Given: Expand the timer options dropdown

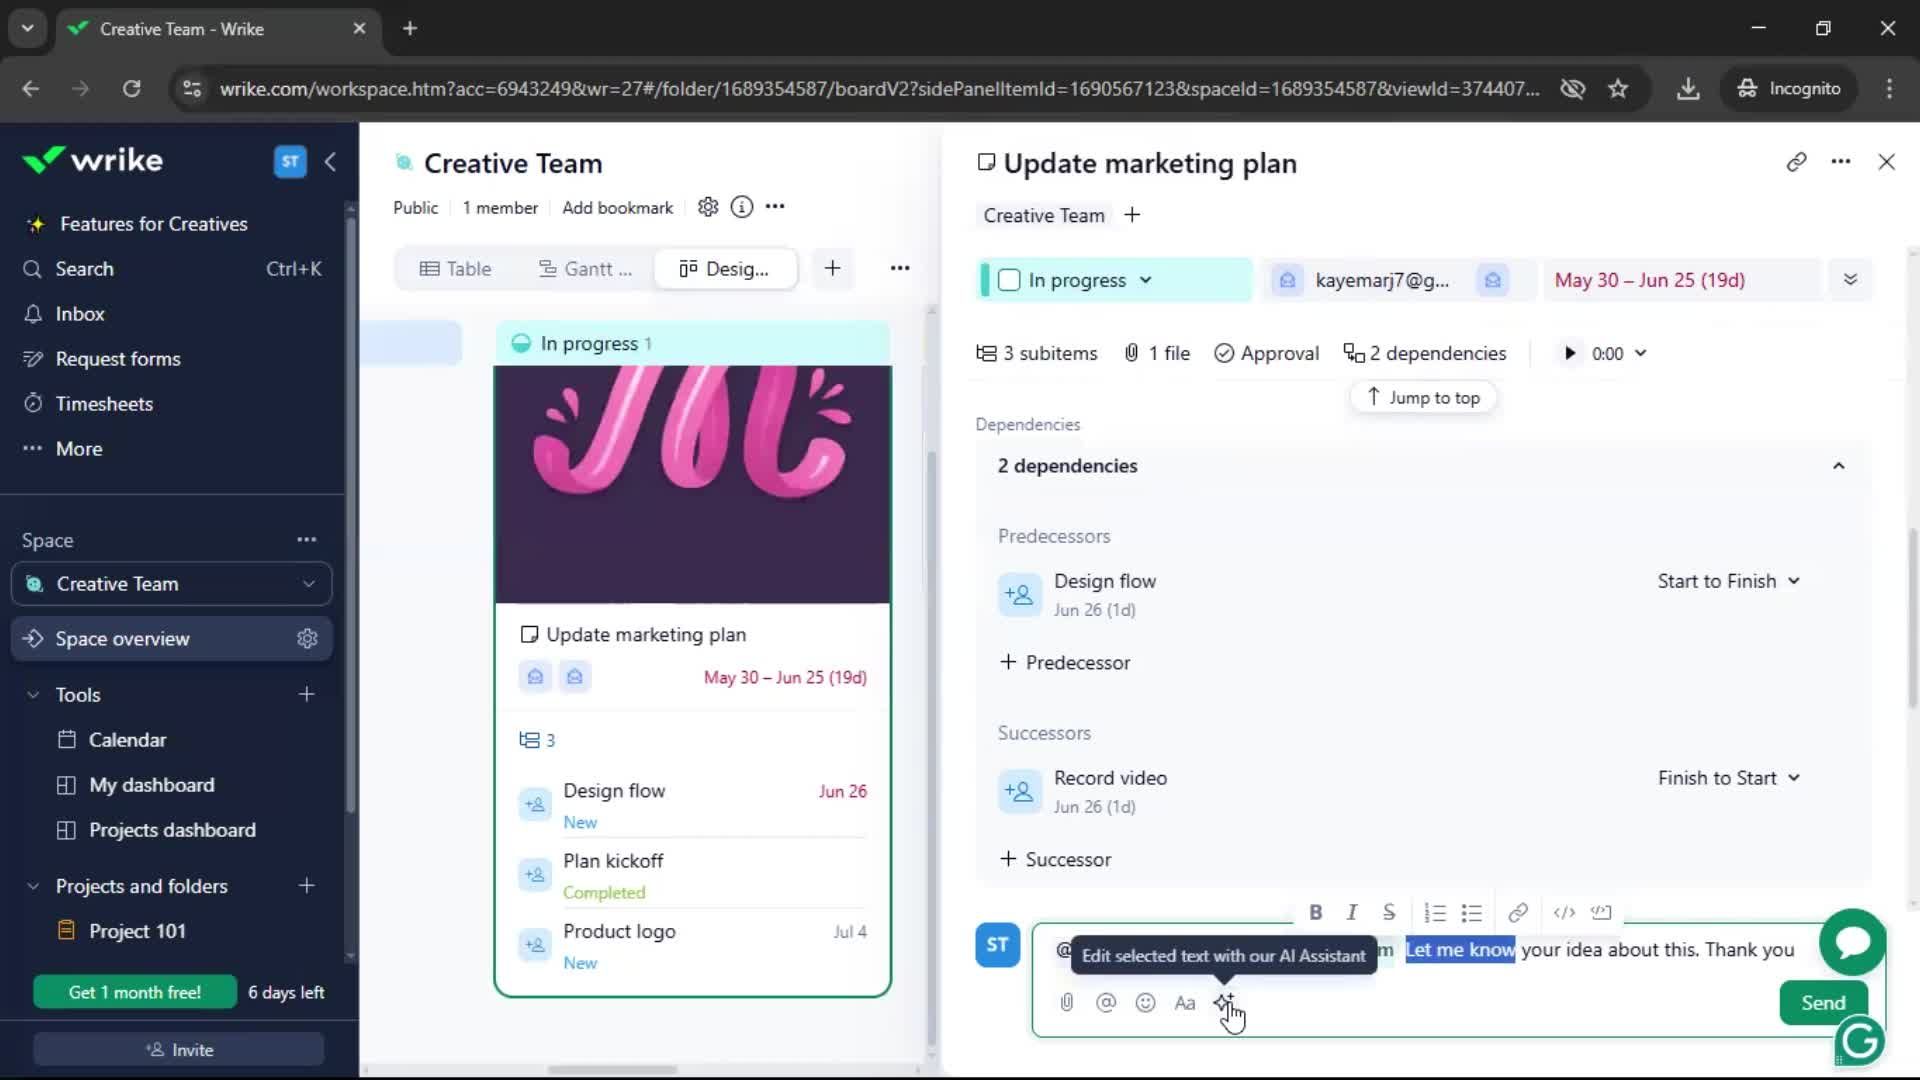Looking at the screenshot, I should click(1641, 353).
